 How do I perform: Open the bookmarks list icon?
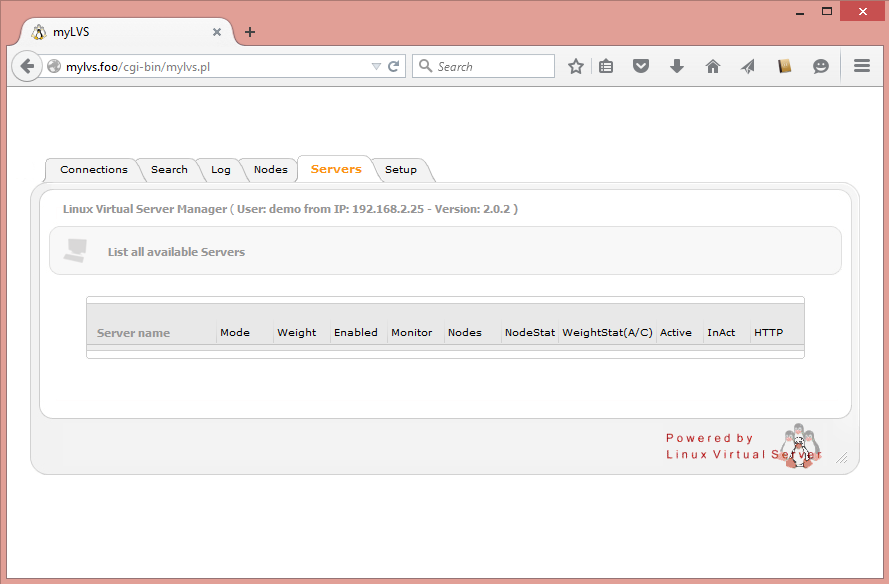point(606,66)
